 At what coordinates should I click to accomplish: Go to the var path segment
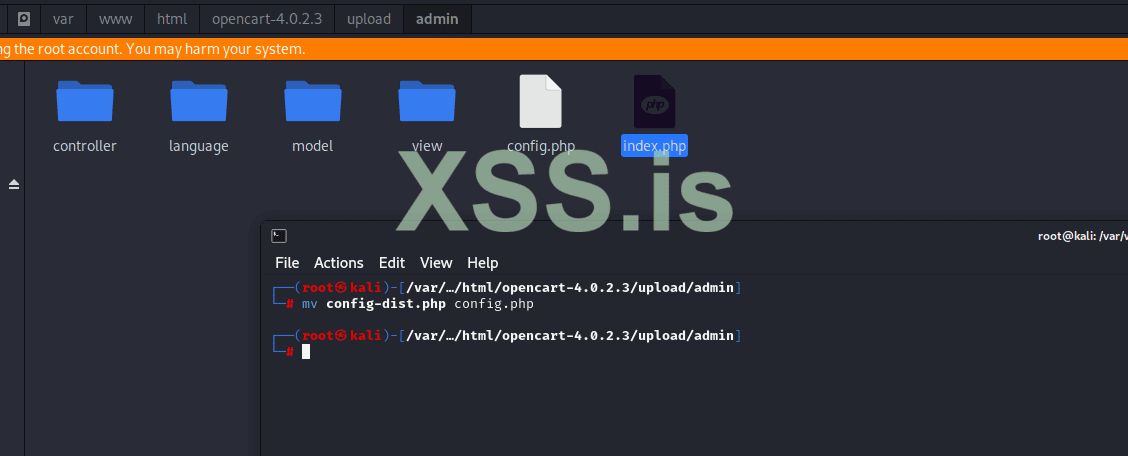pos(63,19)
